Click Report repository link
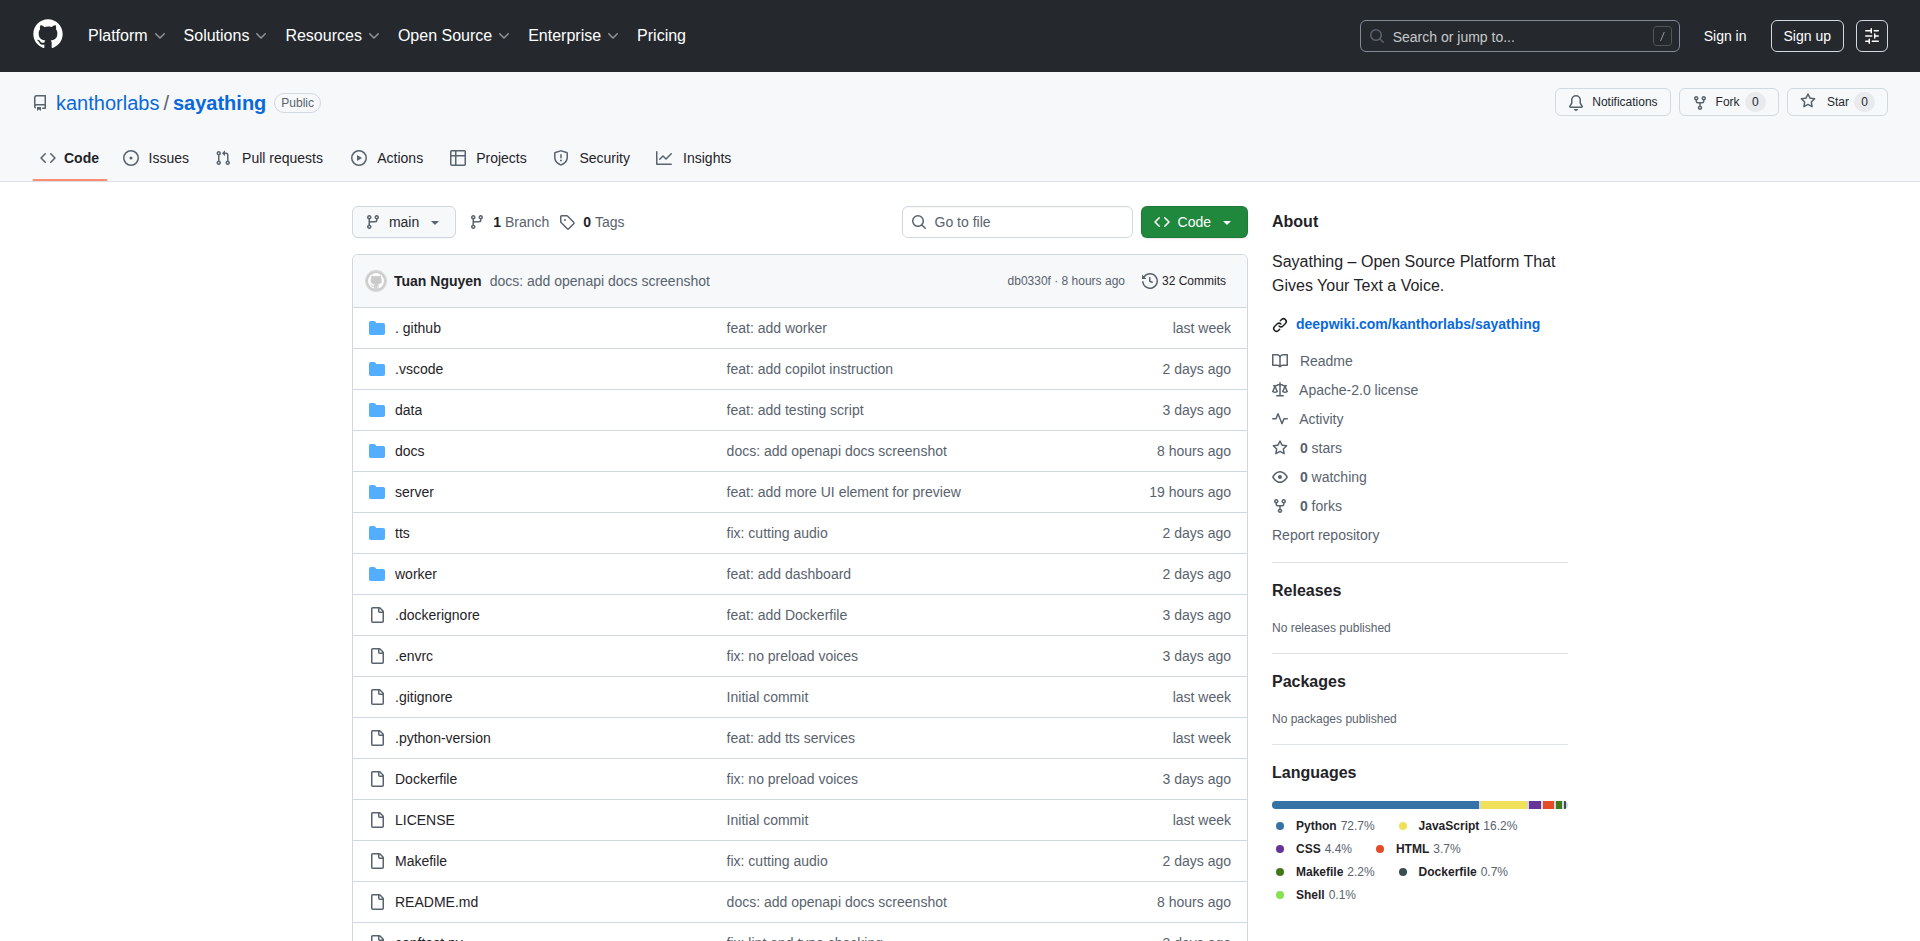 (x=1325, y=535)
